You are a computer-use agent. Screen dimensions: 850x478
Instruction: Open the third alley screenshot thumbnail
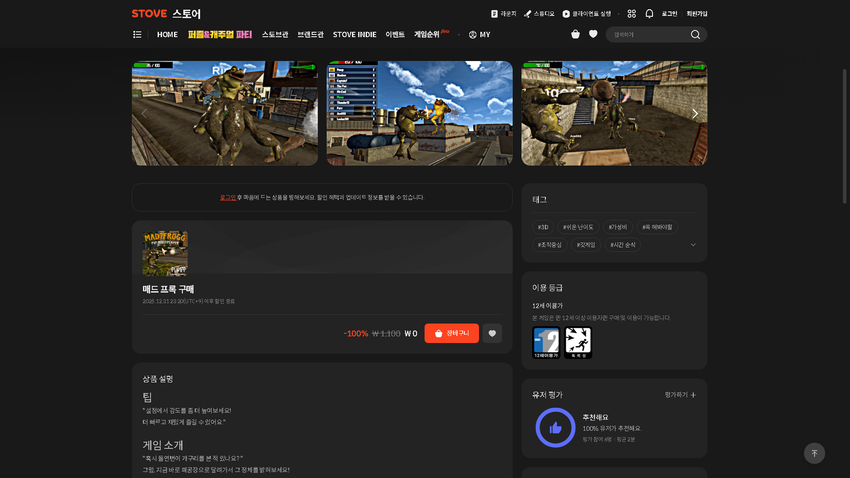point(614,113)
